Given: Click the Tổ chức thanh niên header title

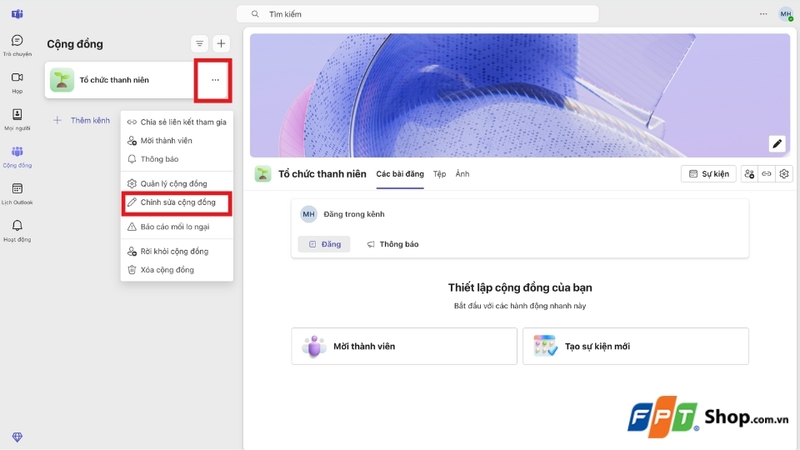Looking at the screenshot, I should 322,174.
